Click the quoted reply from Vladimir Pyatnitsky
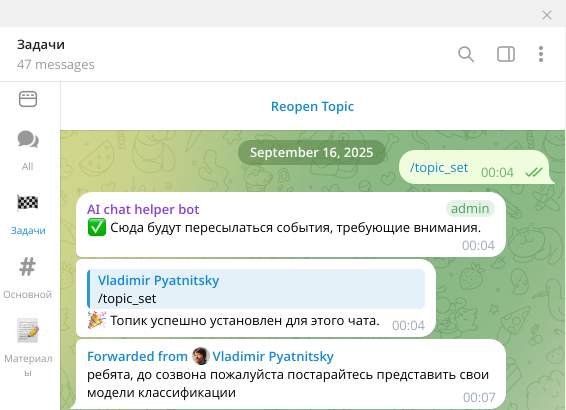Viewport: 566px width, 410px height. pos(256,289)
